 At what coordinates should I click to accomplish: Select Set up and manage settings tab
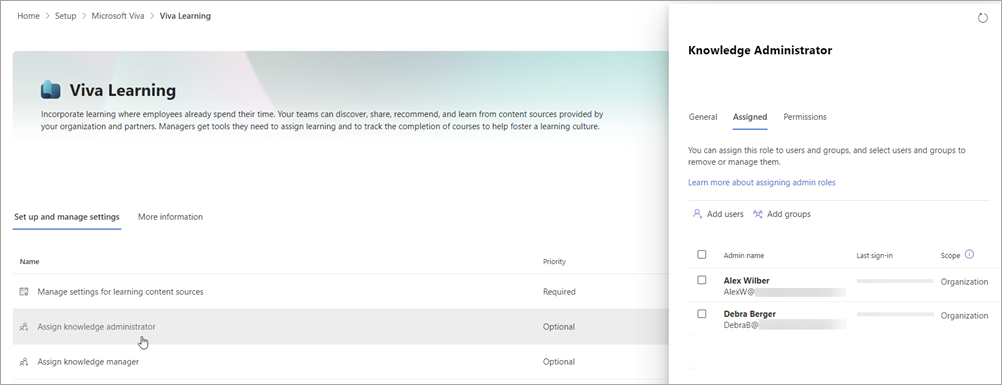(66, 217)
